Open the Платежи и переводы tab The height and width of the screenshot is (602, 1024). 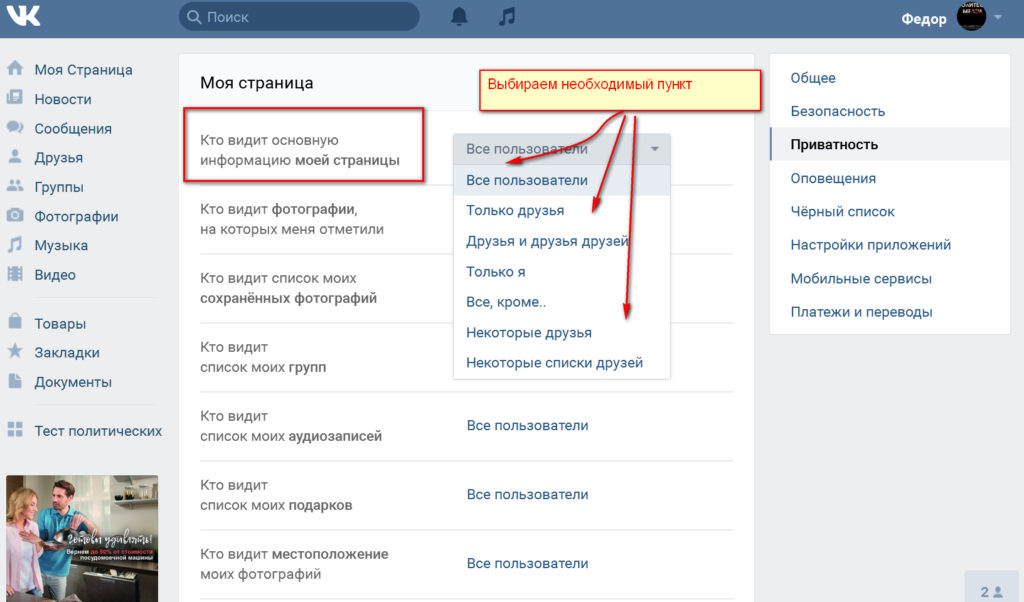[x=890, y=312]
